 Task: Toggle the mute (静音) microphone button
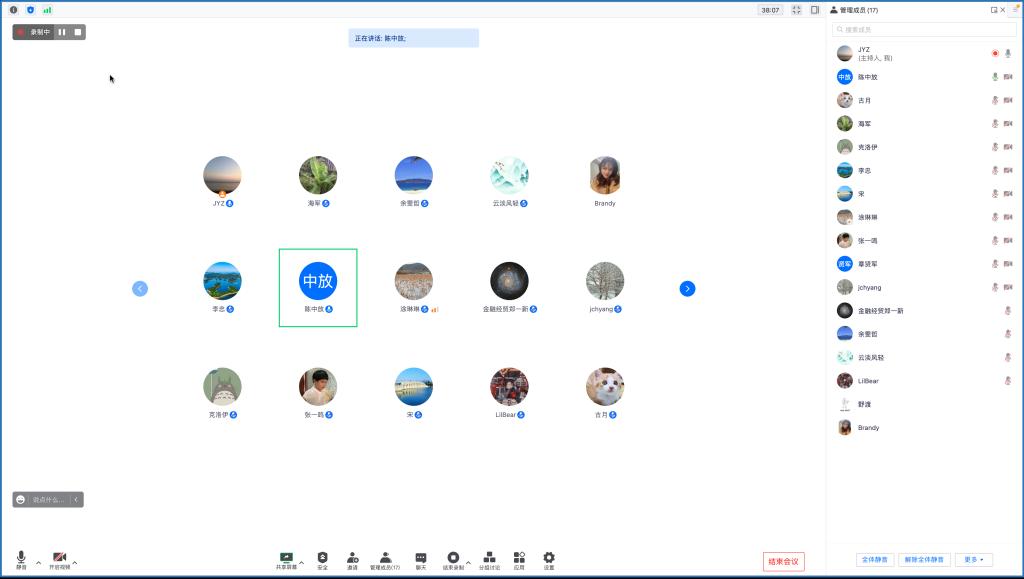coord(21,558)
